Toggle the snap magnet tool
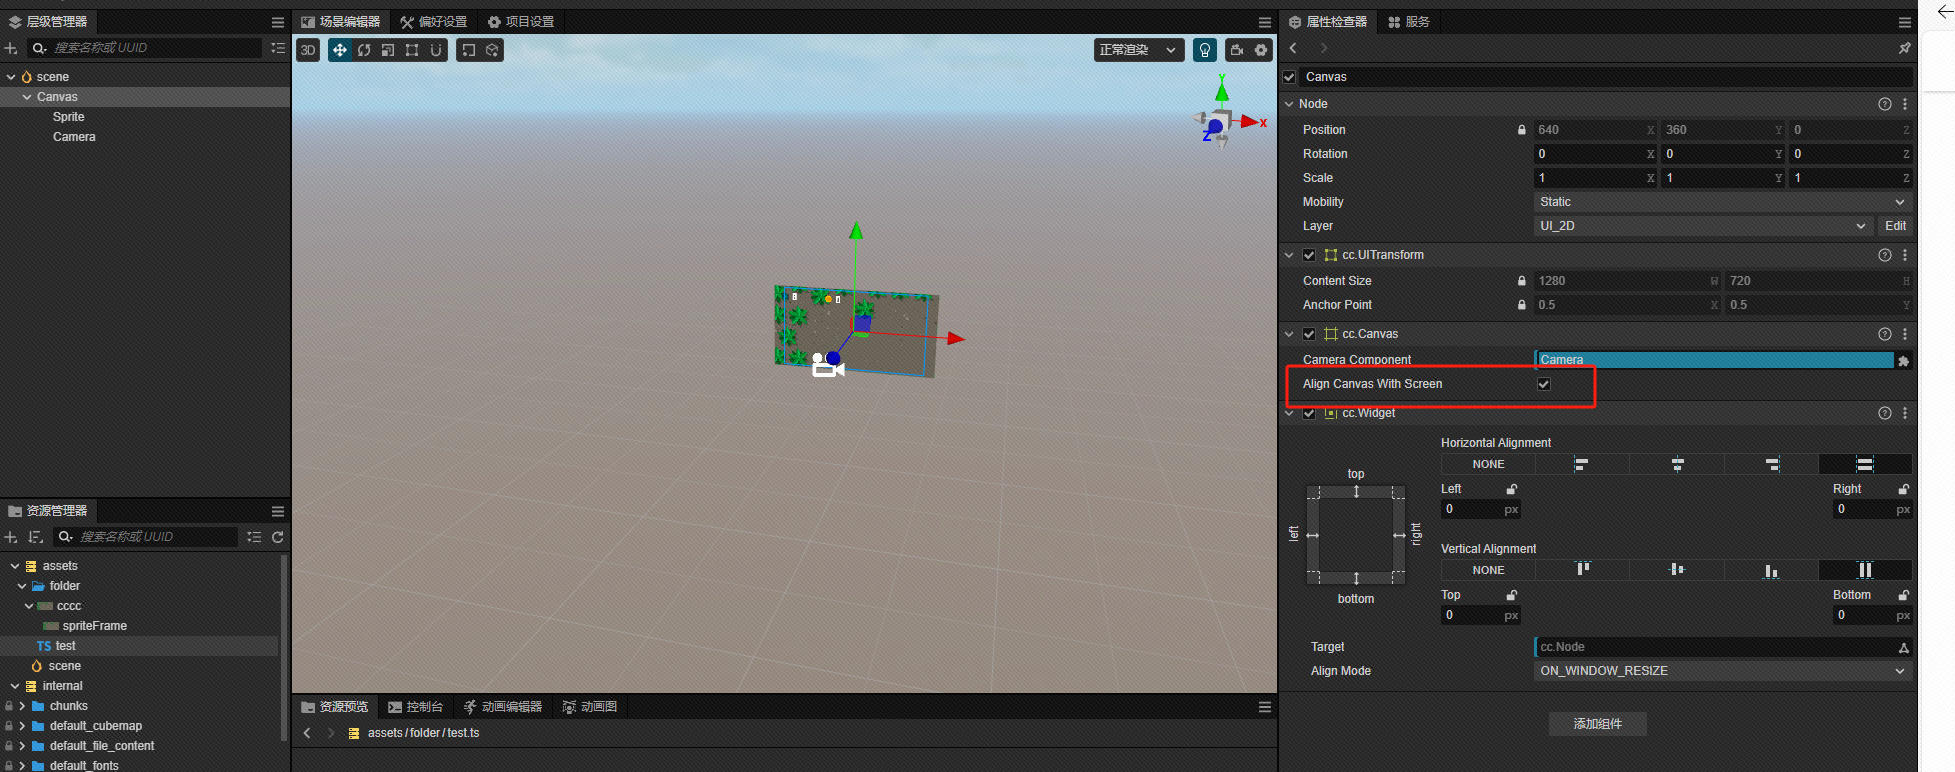 436,50
